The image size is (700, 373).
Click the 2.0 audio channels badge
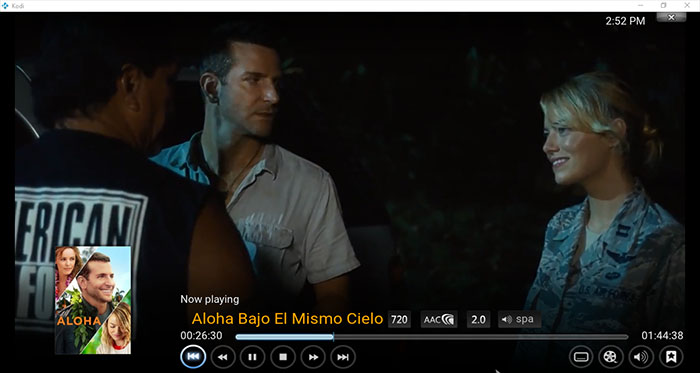(478, 319)
